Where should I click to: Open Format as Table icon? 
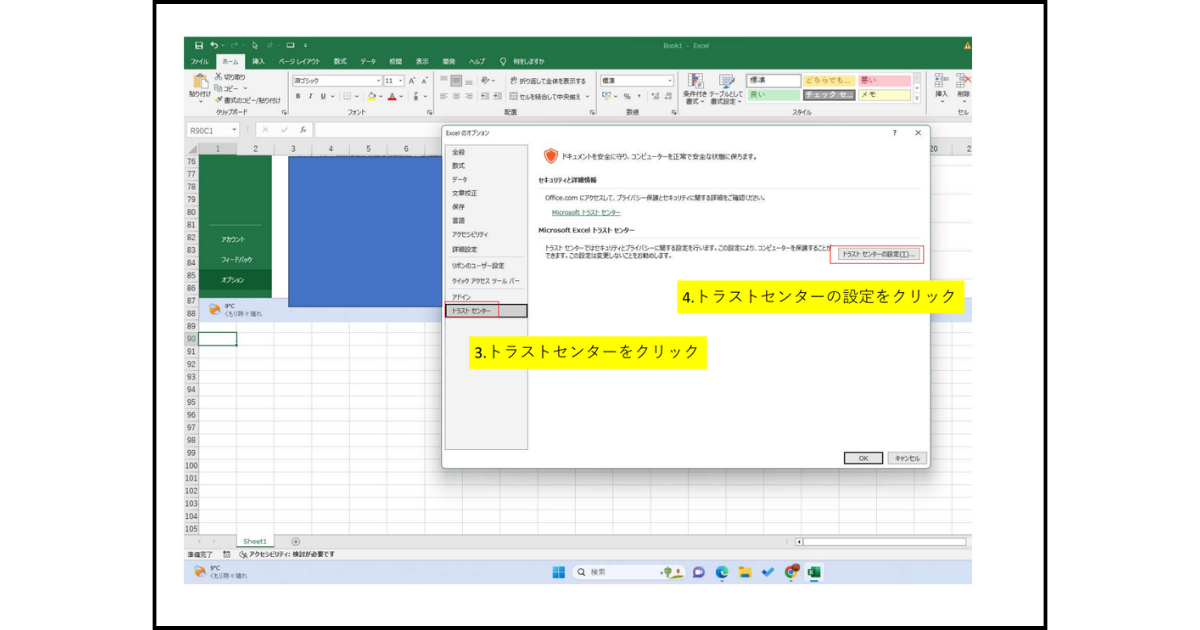click(726, 81)
